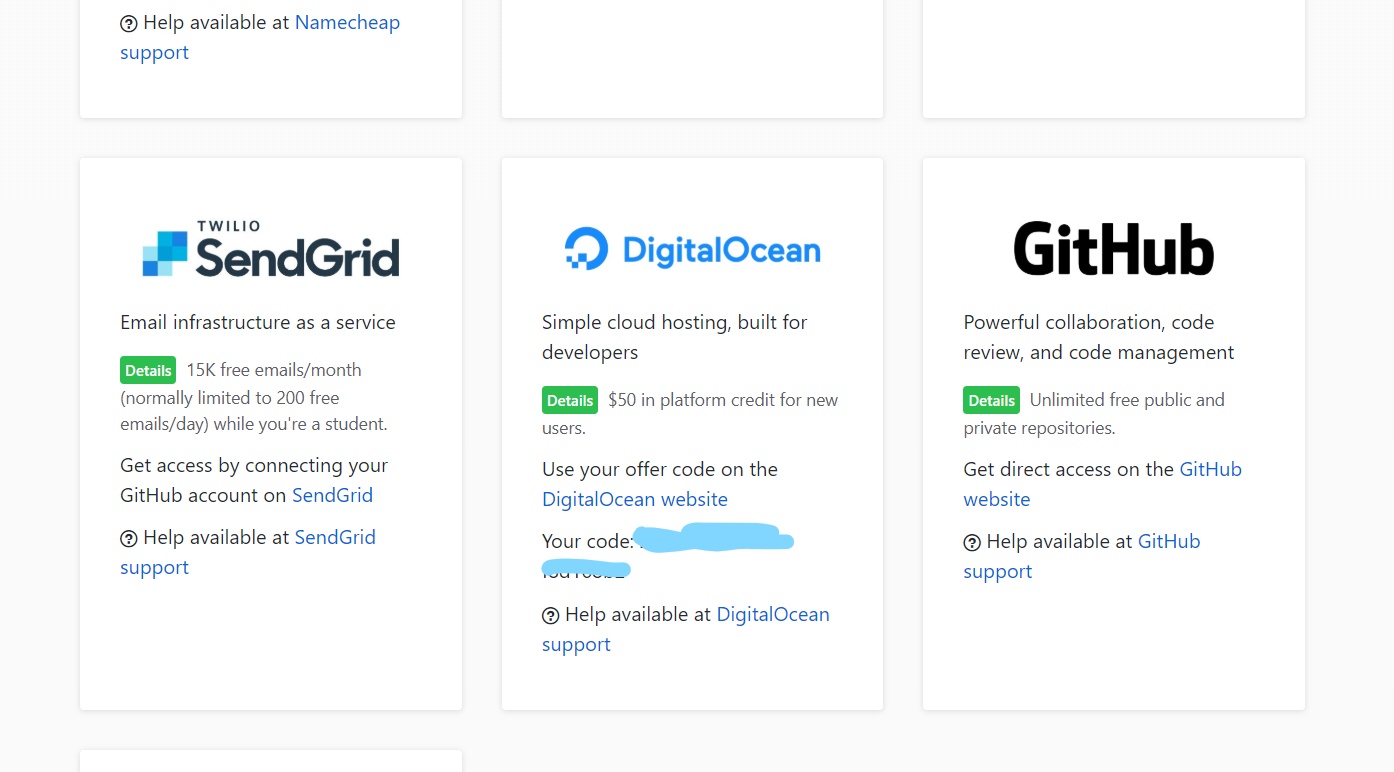Screen dimensions: 1394x772
Task: Click 'Get access by connecting your' text
Action: tap(254, 465)
